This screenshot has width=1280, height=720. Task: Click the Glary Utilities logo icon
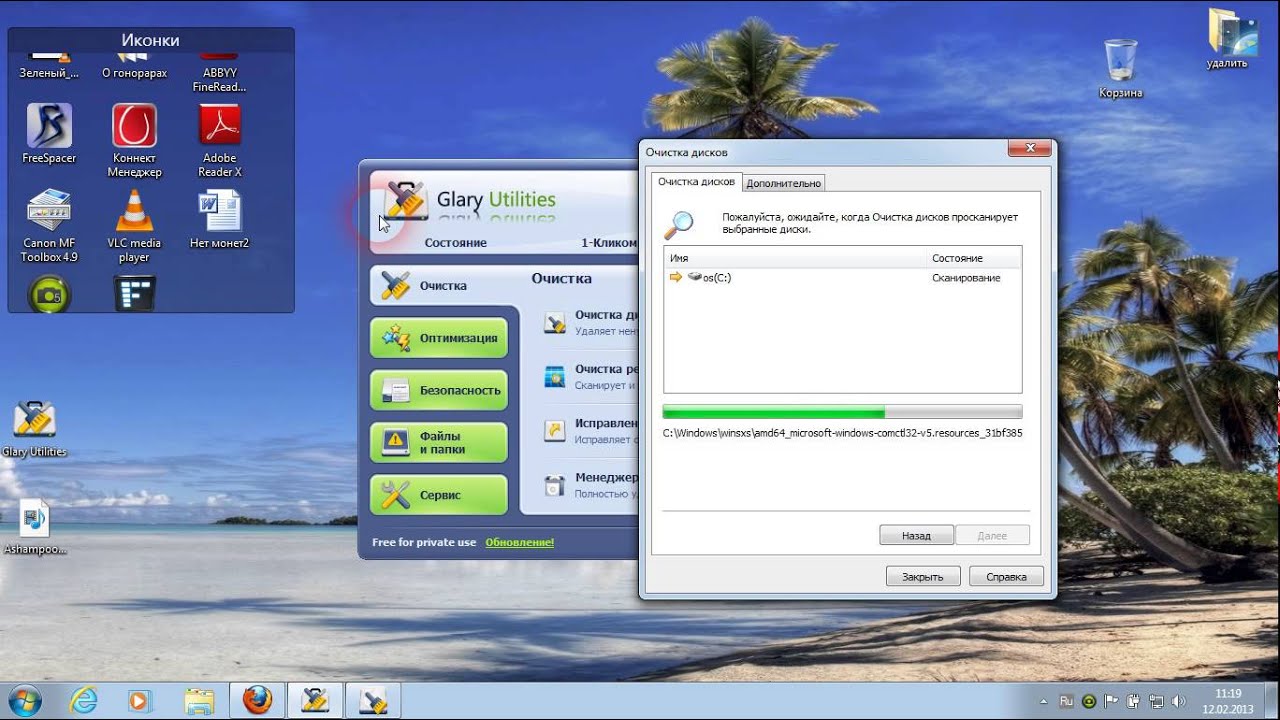pyautogui.click(x=406, y=200)
